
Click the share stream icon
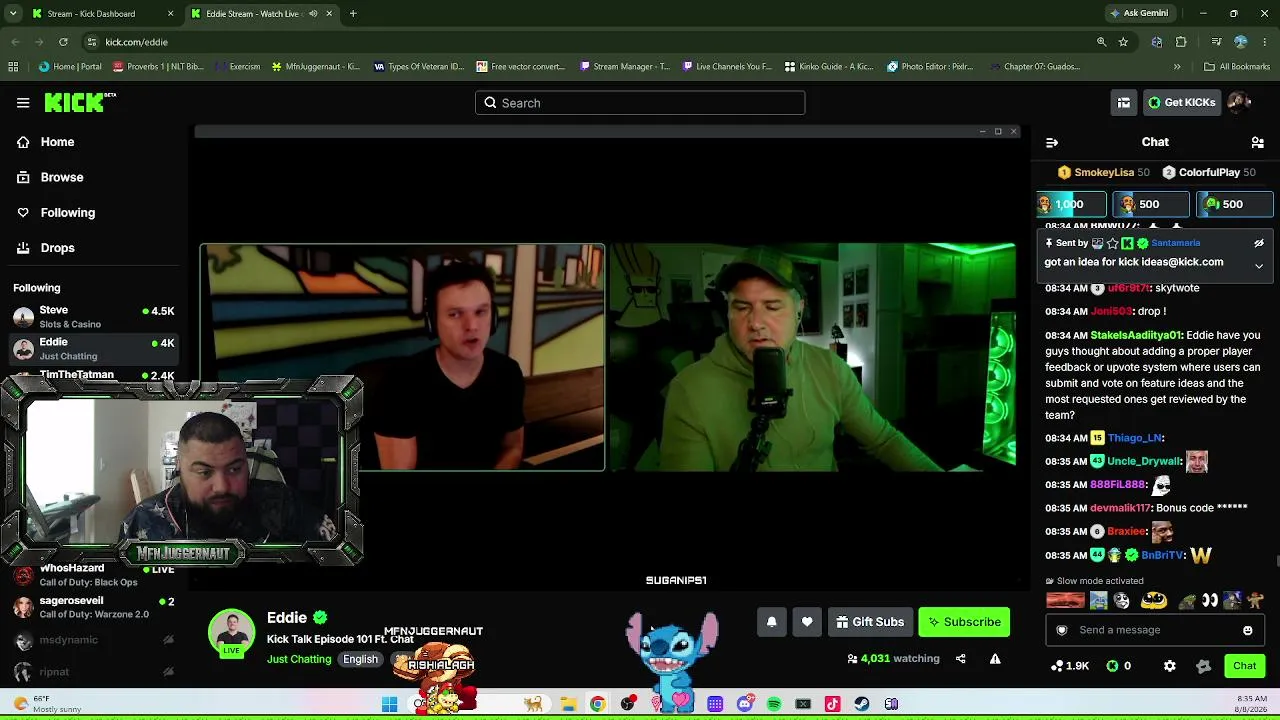pyautogui.click(x=961, y=659)
